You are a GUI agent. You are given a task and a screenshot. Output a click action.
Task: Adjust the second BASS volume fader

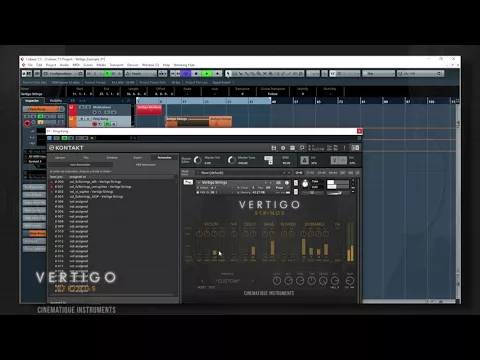[x=272, y=248]
